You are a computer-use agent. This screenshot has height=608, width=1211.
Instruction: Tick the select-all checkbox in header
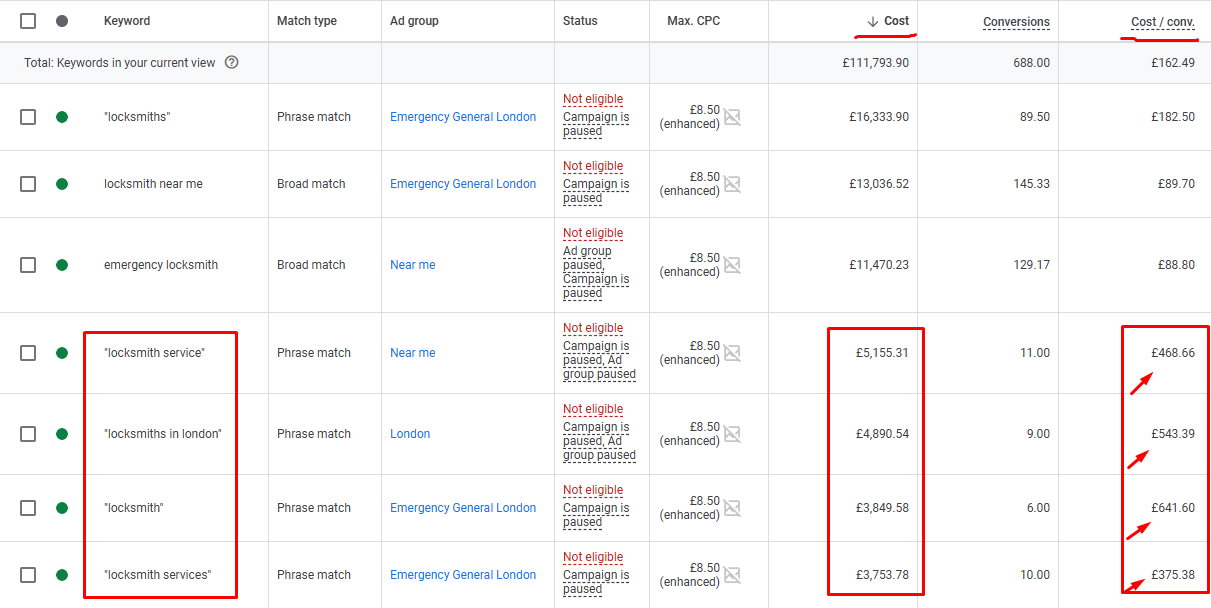click(x=28, y=21)
